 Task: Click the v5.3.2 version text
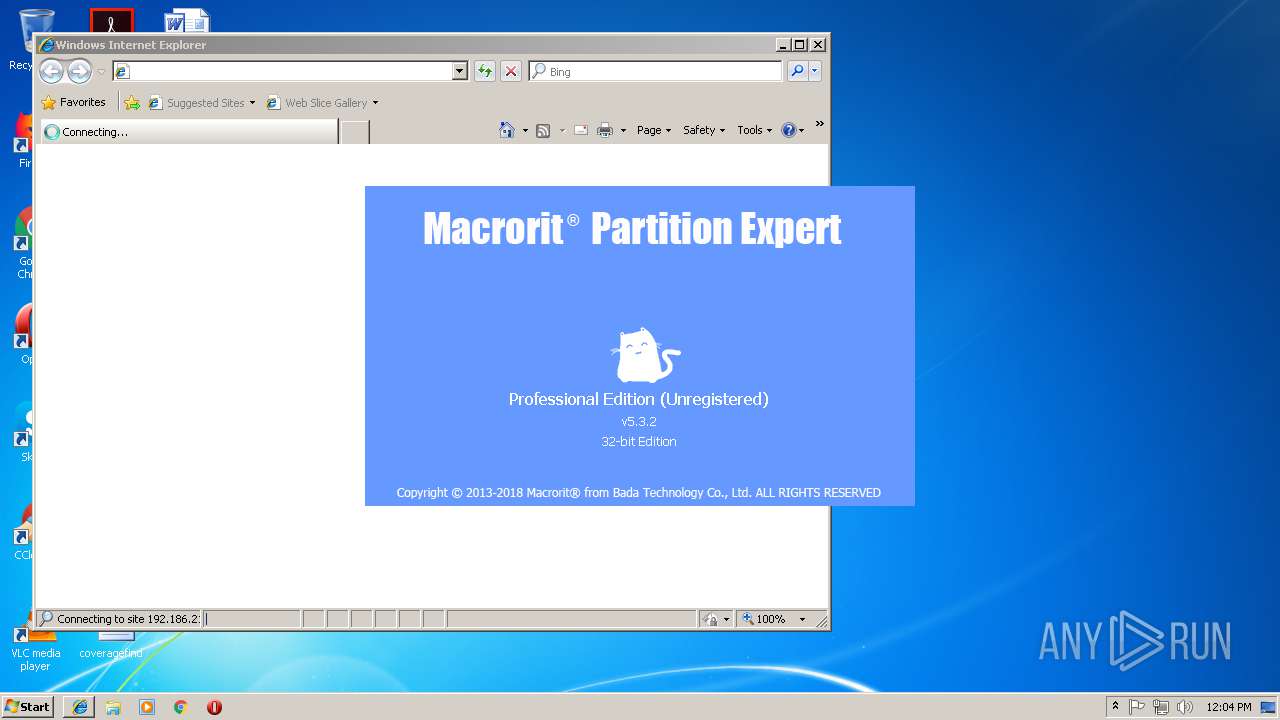point(639,422)
